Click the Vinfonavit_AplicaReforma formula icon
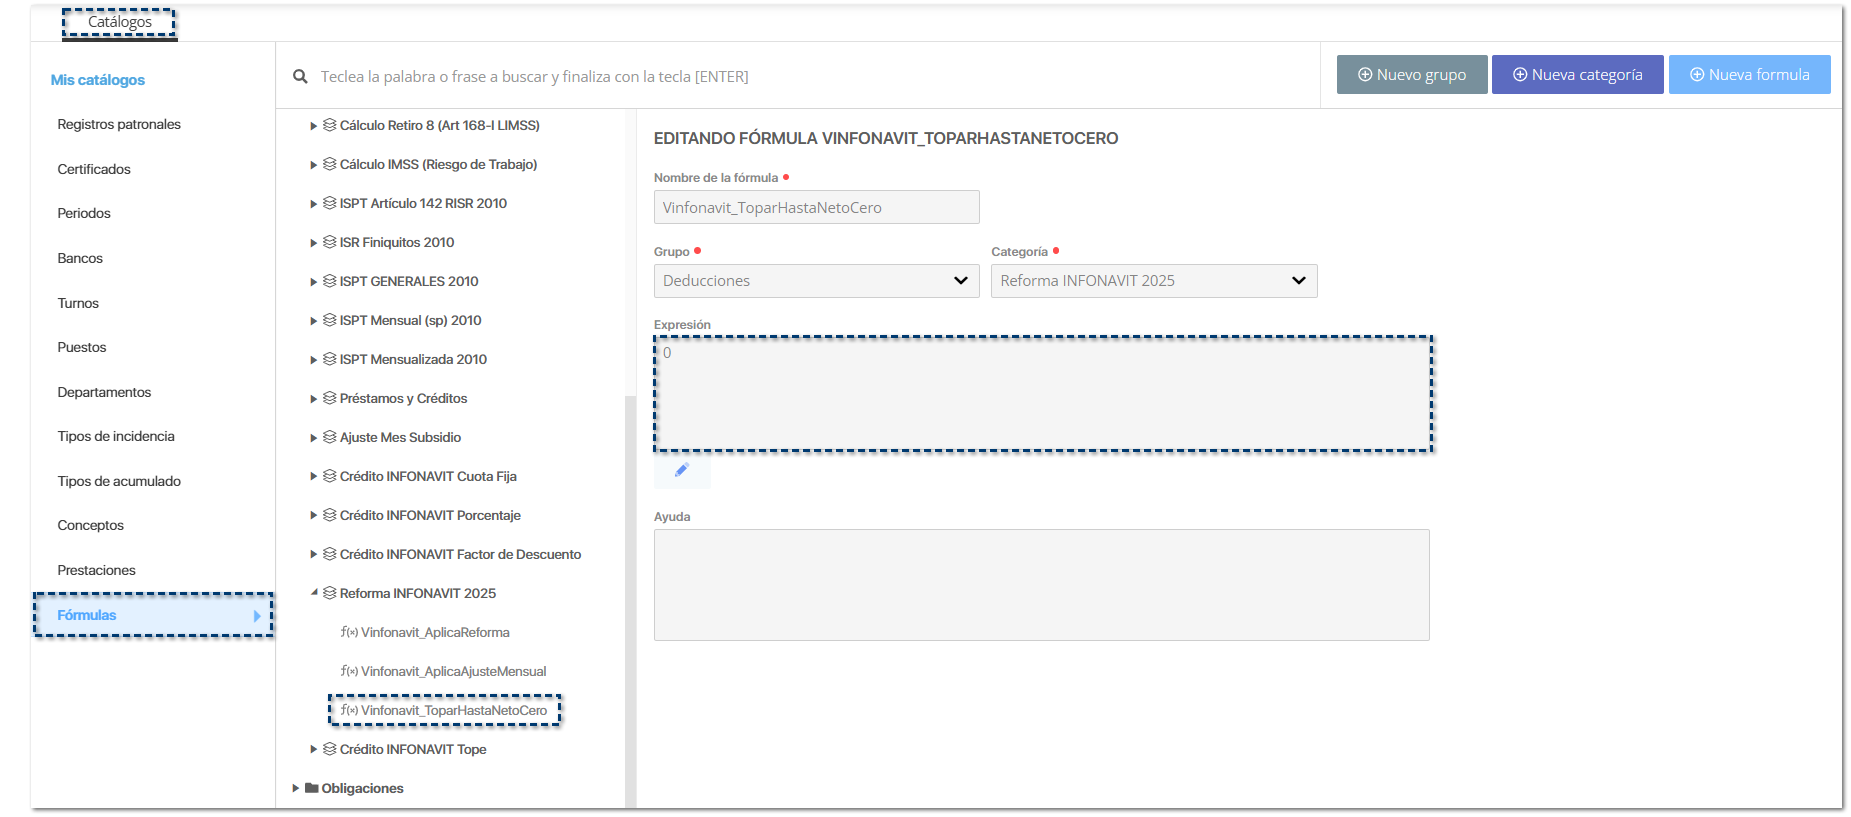1851x817 pixels. click(x=349, y=632)
